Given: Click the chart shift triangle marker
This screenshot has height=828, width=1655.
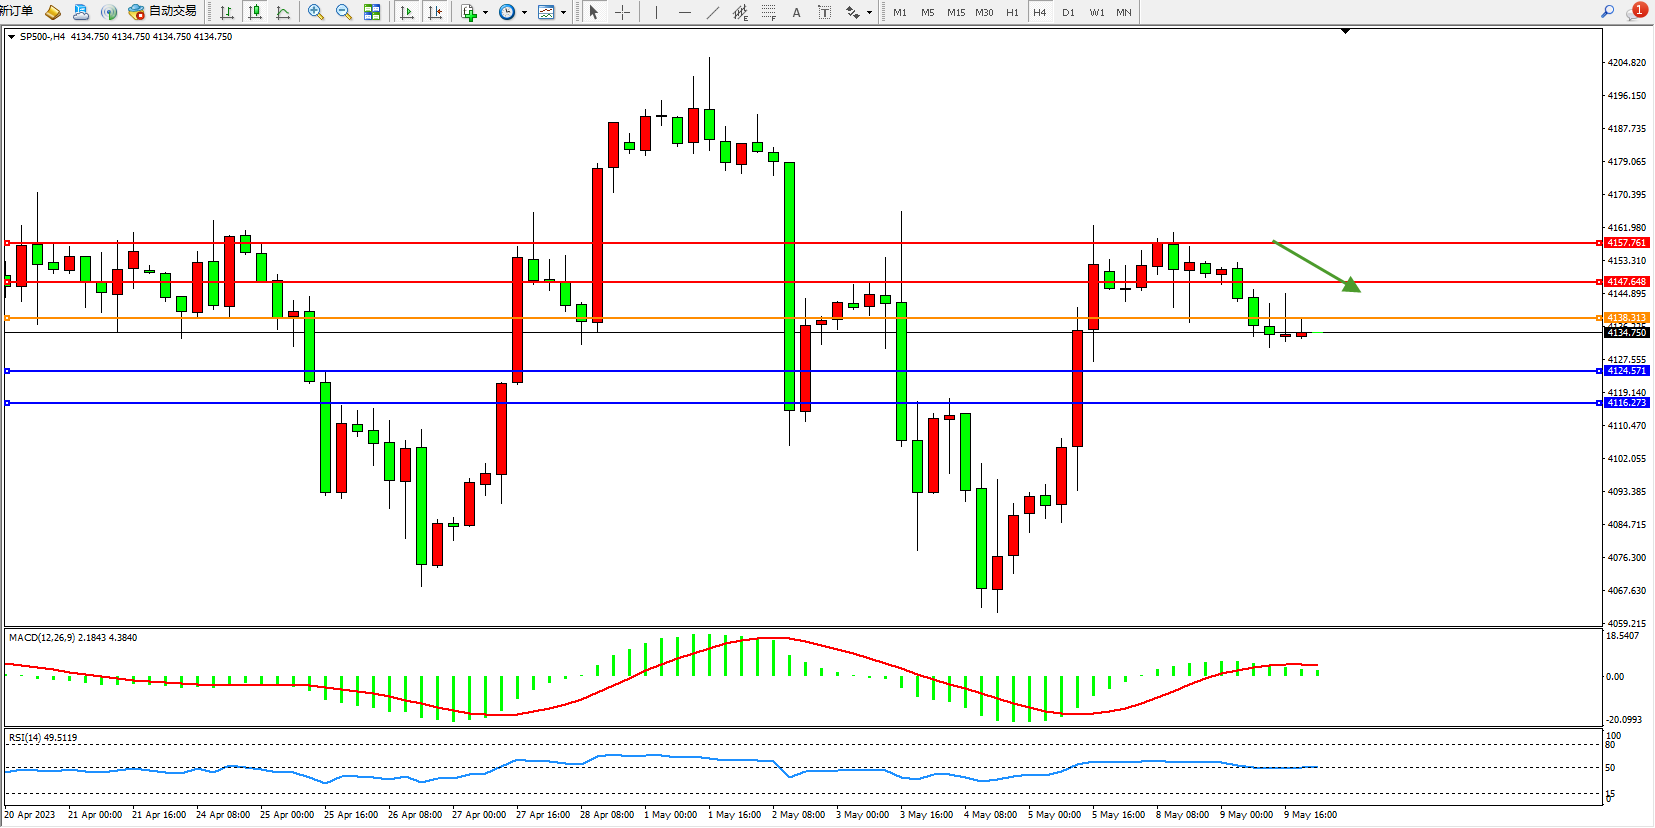Looking at the screenshot, I should click(x=1345, y=31).
